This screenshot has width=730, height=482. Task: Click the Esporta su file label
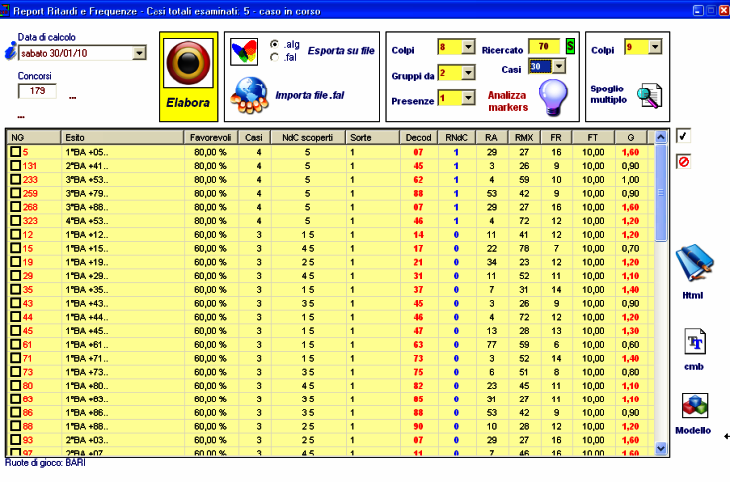[x=341, y=51]
